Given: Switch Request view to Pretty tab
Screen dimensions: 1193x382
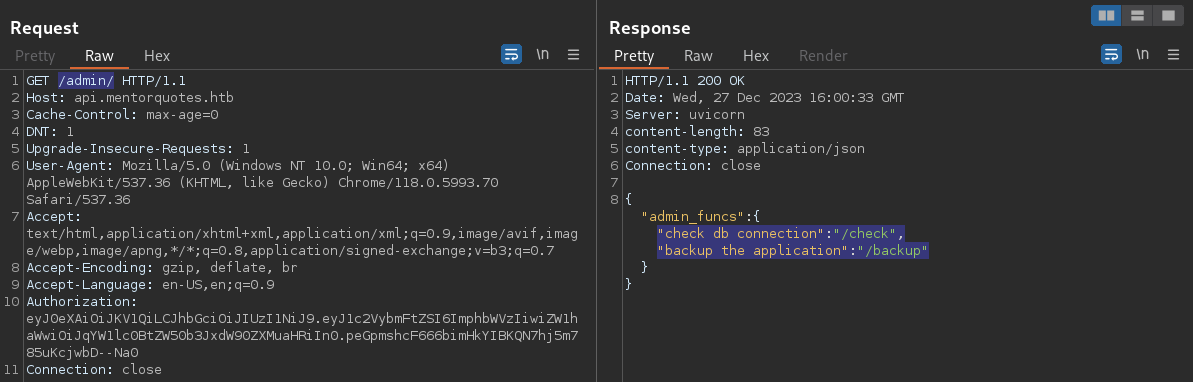Looking at the screenshot, I should pos(35,56).
